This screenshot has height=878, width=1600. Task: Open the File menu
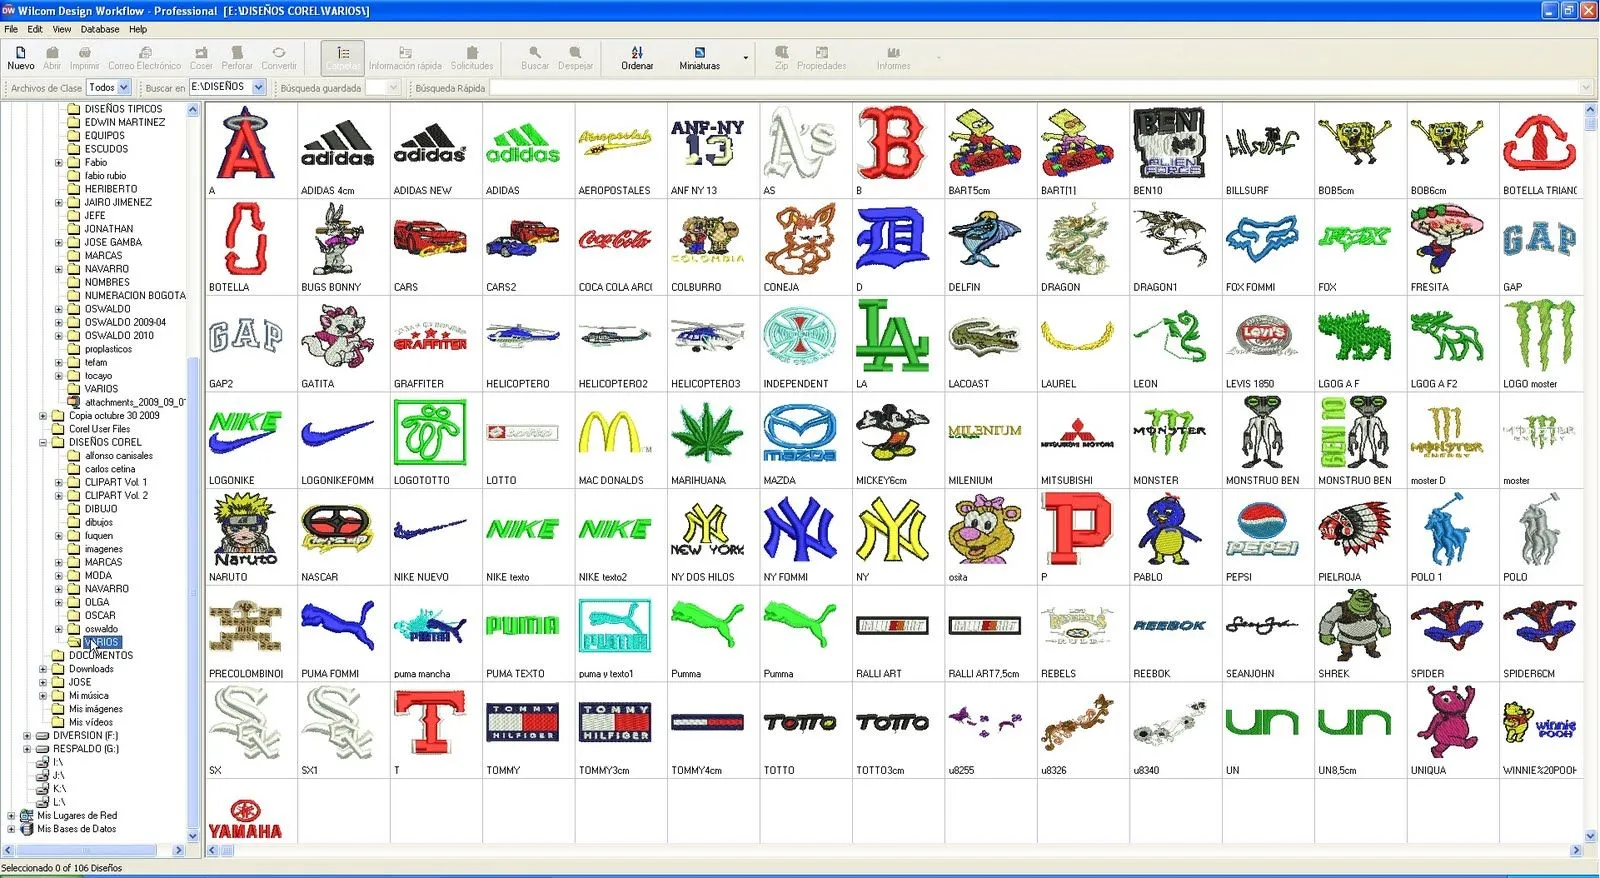click(11, 29)
